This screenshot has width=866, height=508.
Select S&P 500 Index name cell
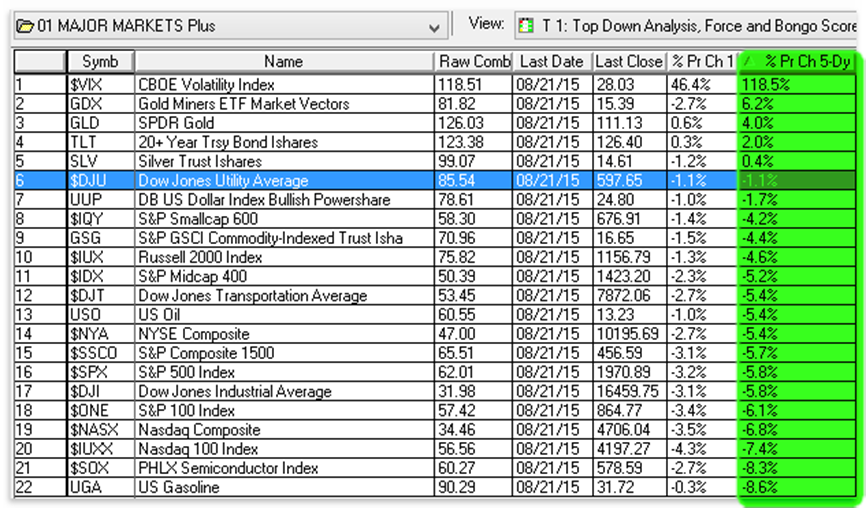point(284,372)
